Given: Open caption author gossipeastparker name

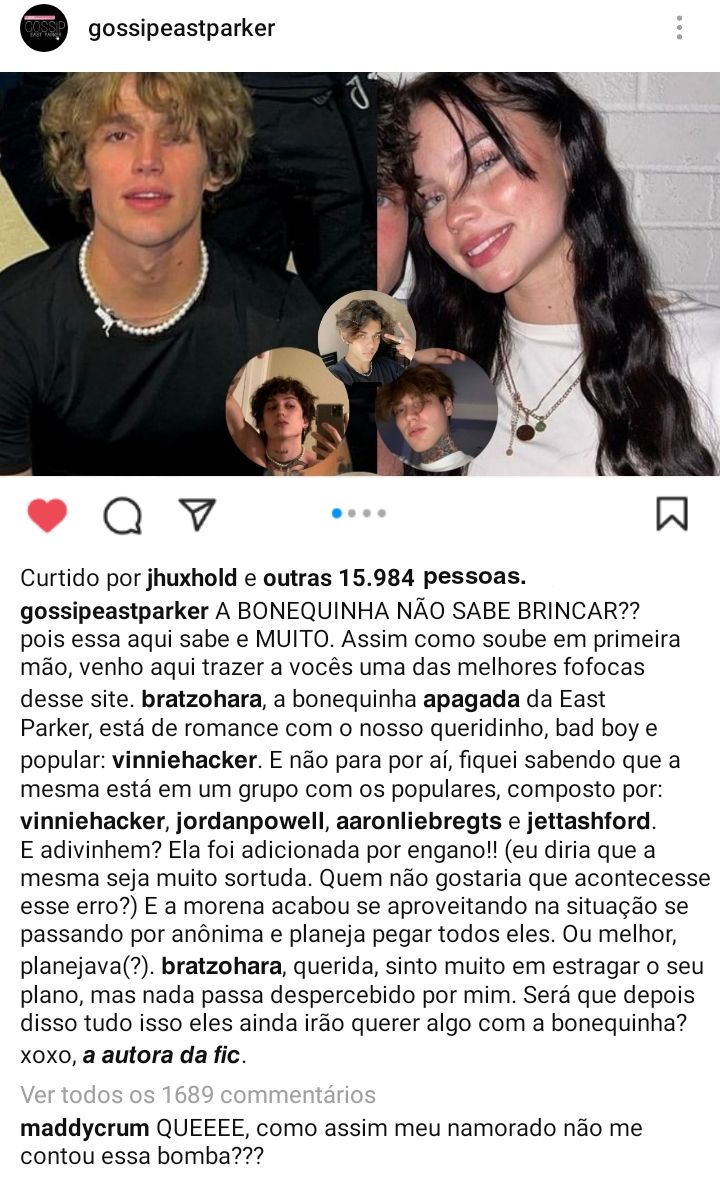Looking at the screenshot, I should click(x=114, y=611).
